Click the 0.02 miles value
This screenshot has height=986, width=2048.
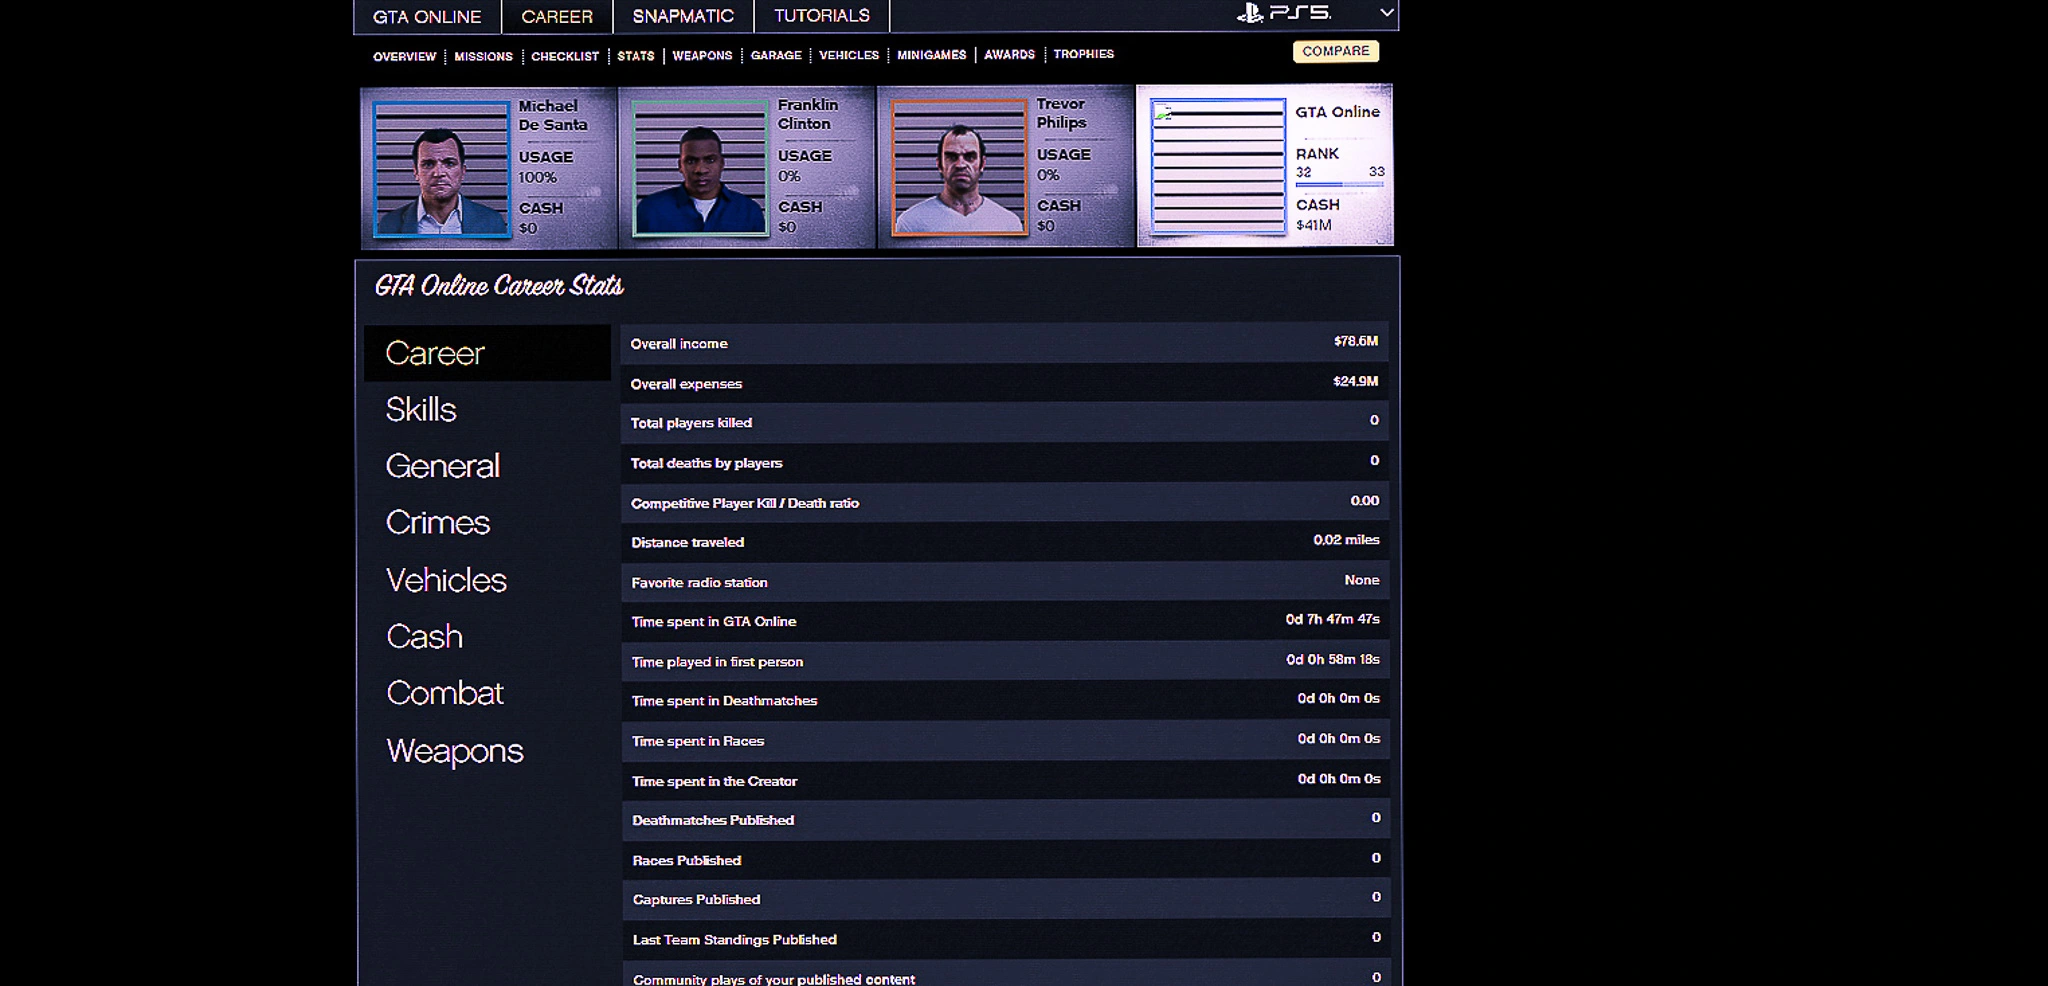point(1346,540)
